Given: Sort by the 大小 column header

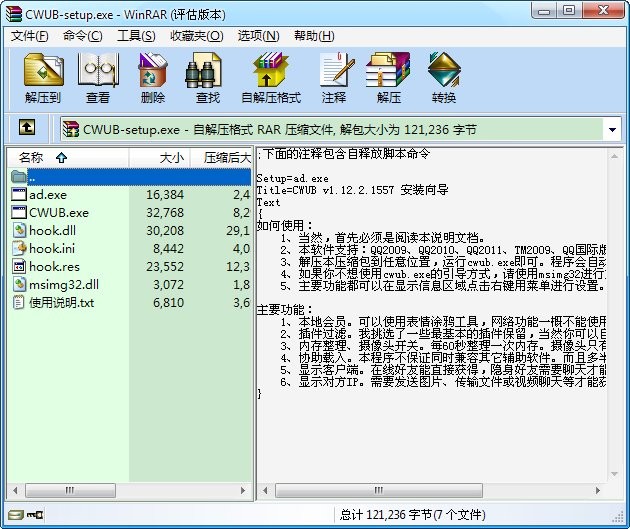Looking at the screenshot, I should click(x=160, y=157).
